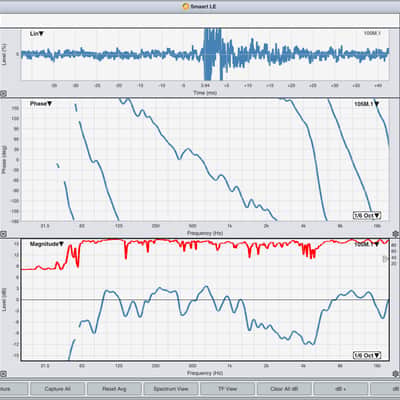Change 1/6 Oct smoothing in the magnitude plot
The width and height of the screenshot is (400, 400).
(367, 355)
